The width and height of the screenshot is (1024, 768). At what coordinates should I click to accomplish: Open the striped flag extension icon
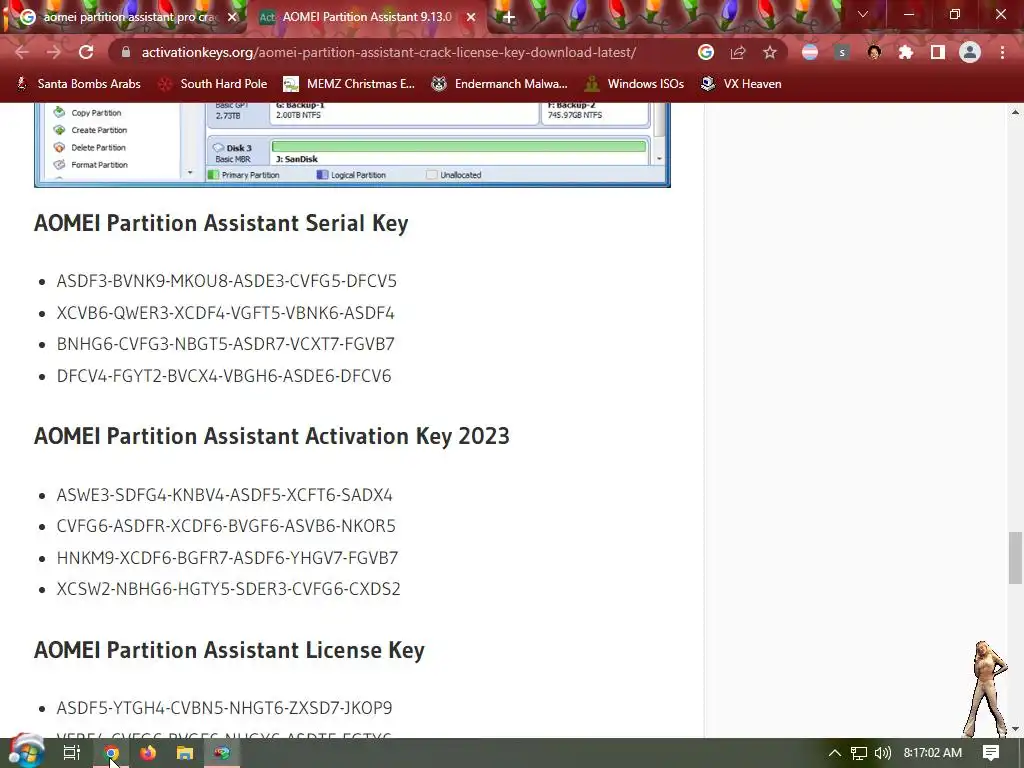(x=810, y=52)
